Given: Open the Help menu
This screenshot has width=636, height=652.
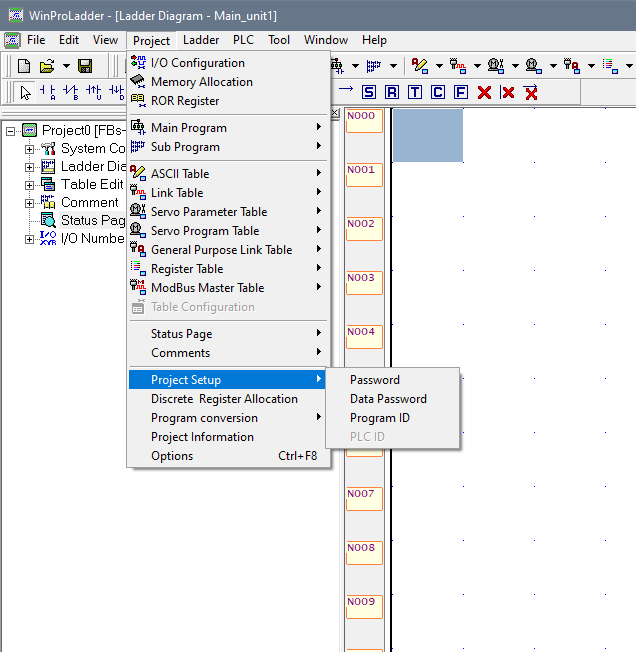Looking at the screenshot, I should 374,40.
